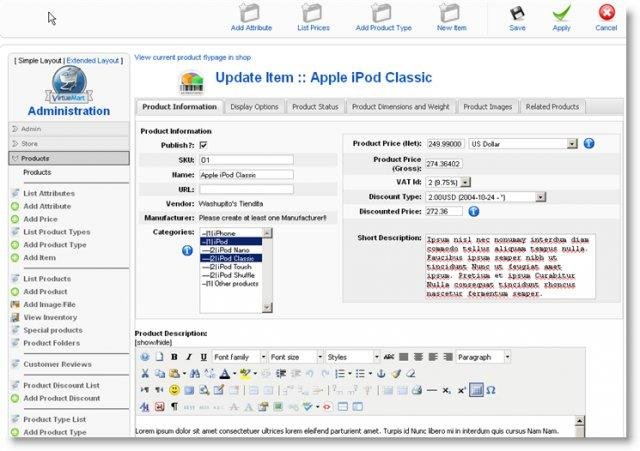Open Special products in sidebar

pos(53,330)
